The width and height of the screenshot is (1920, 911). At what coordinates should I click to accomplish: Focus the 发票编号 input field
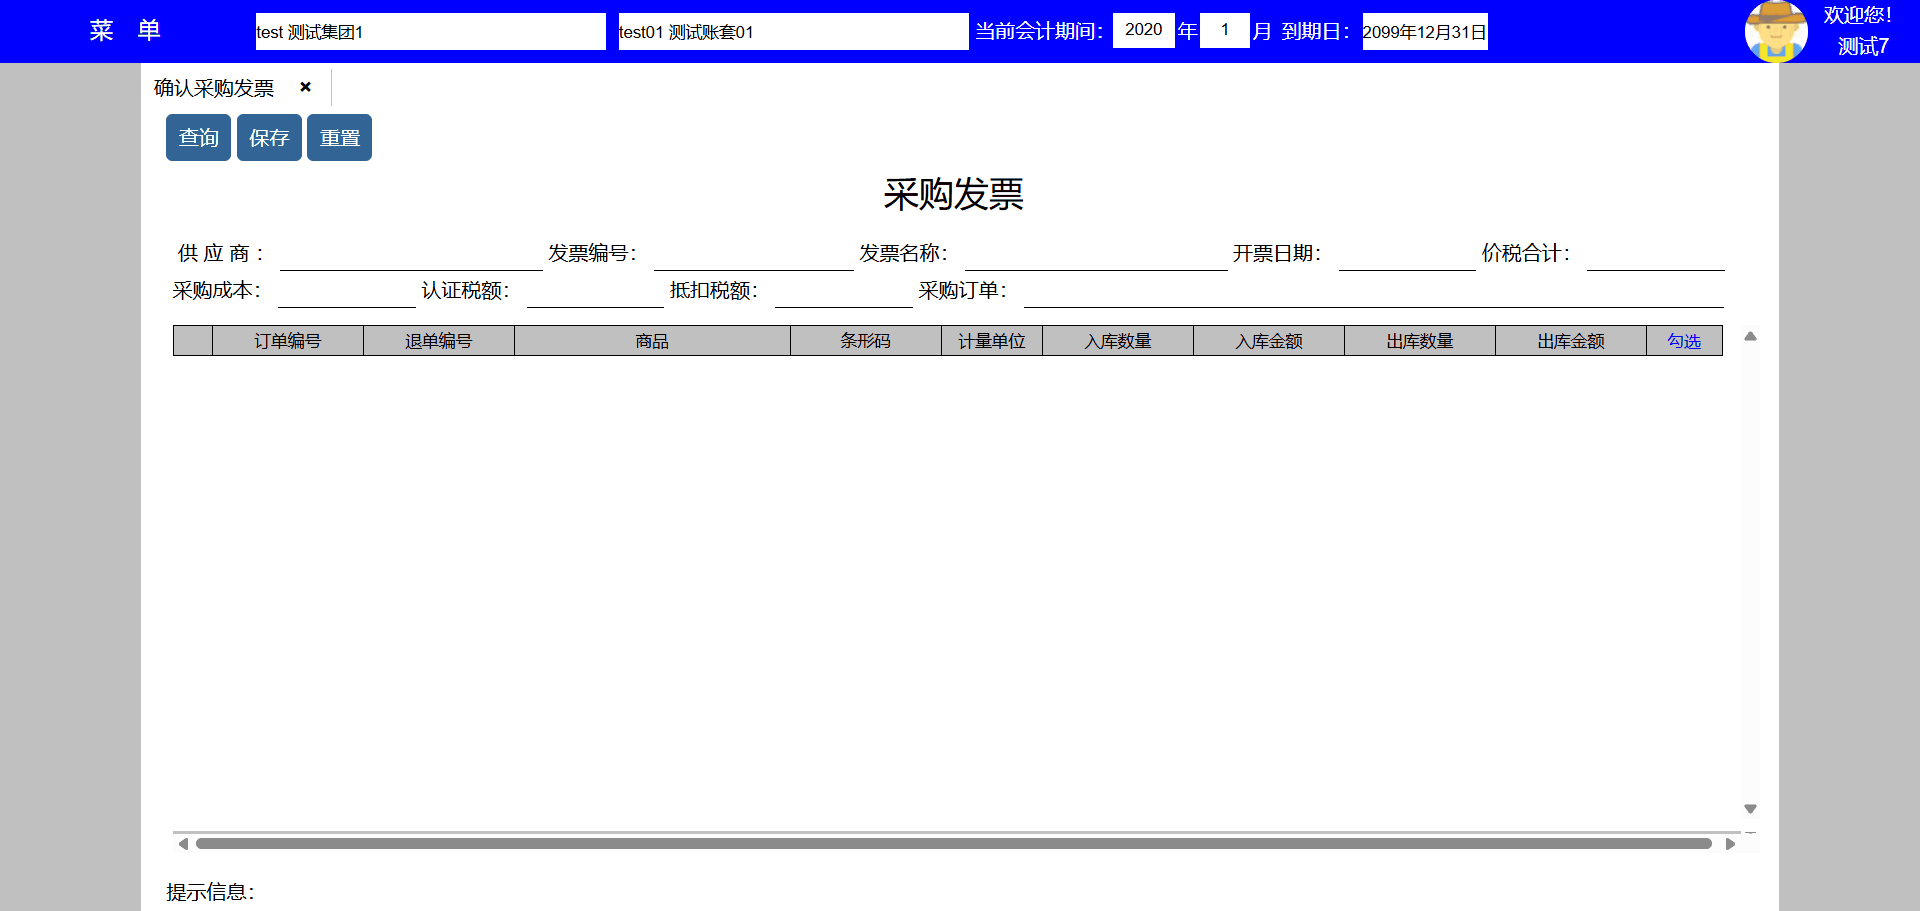coord(753,255)
